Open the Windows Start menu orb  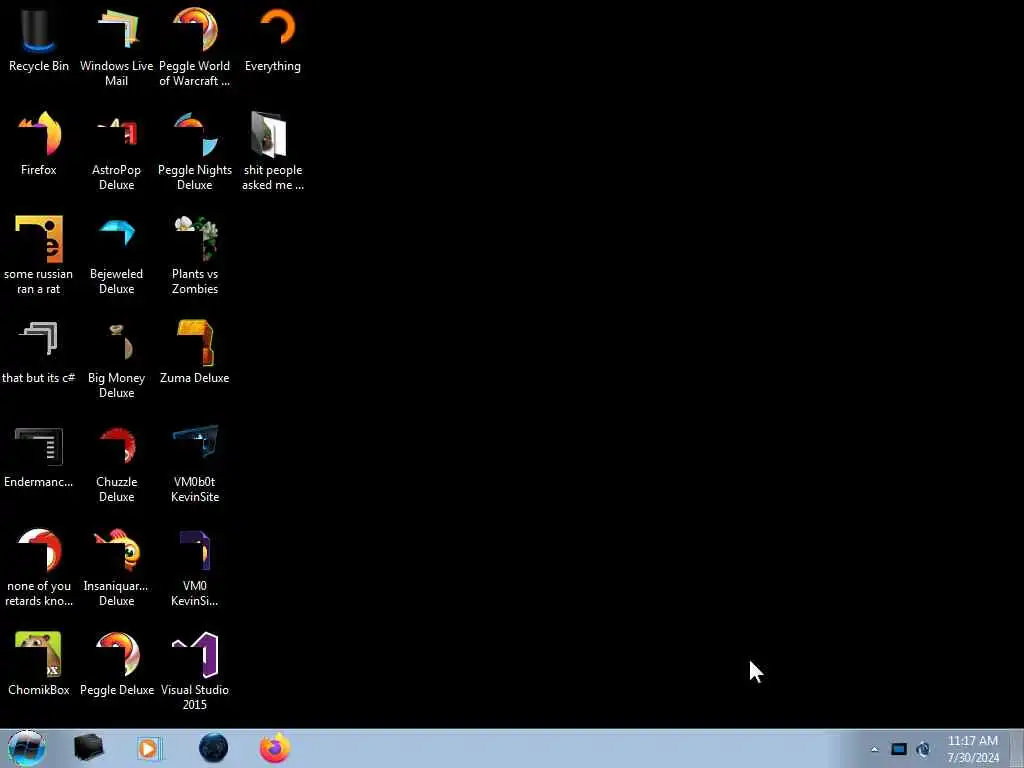coord(27,748)
